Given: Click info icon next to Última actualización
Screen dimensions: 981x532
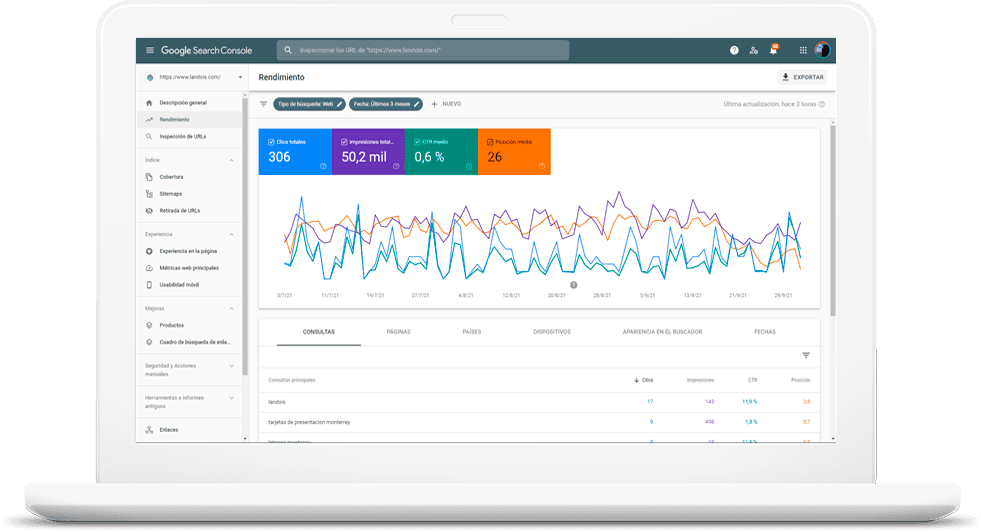Looking at the screenshot, I should (821, 105).
